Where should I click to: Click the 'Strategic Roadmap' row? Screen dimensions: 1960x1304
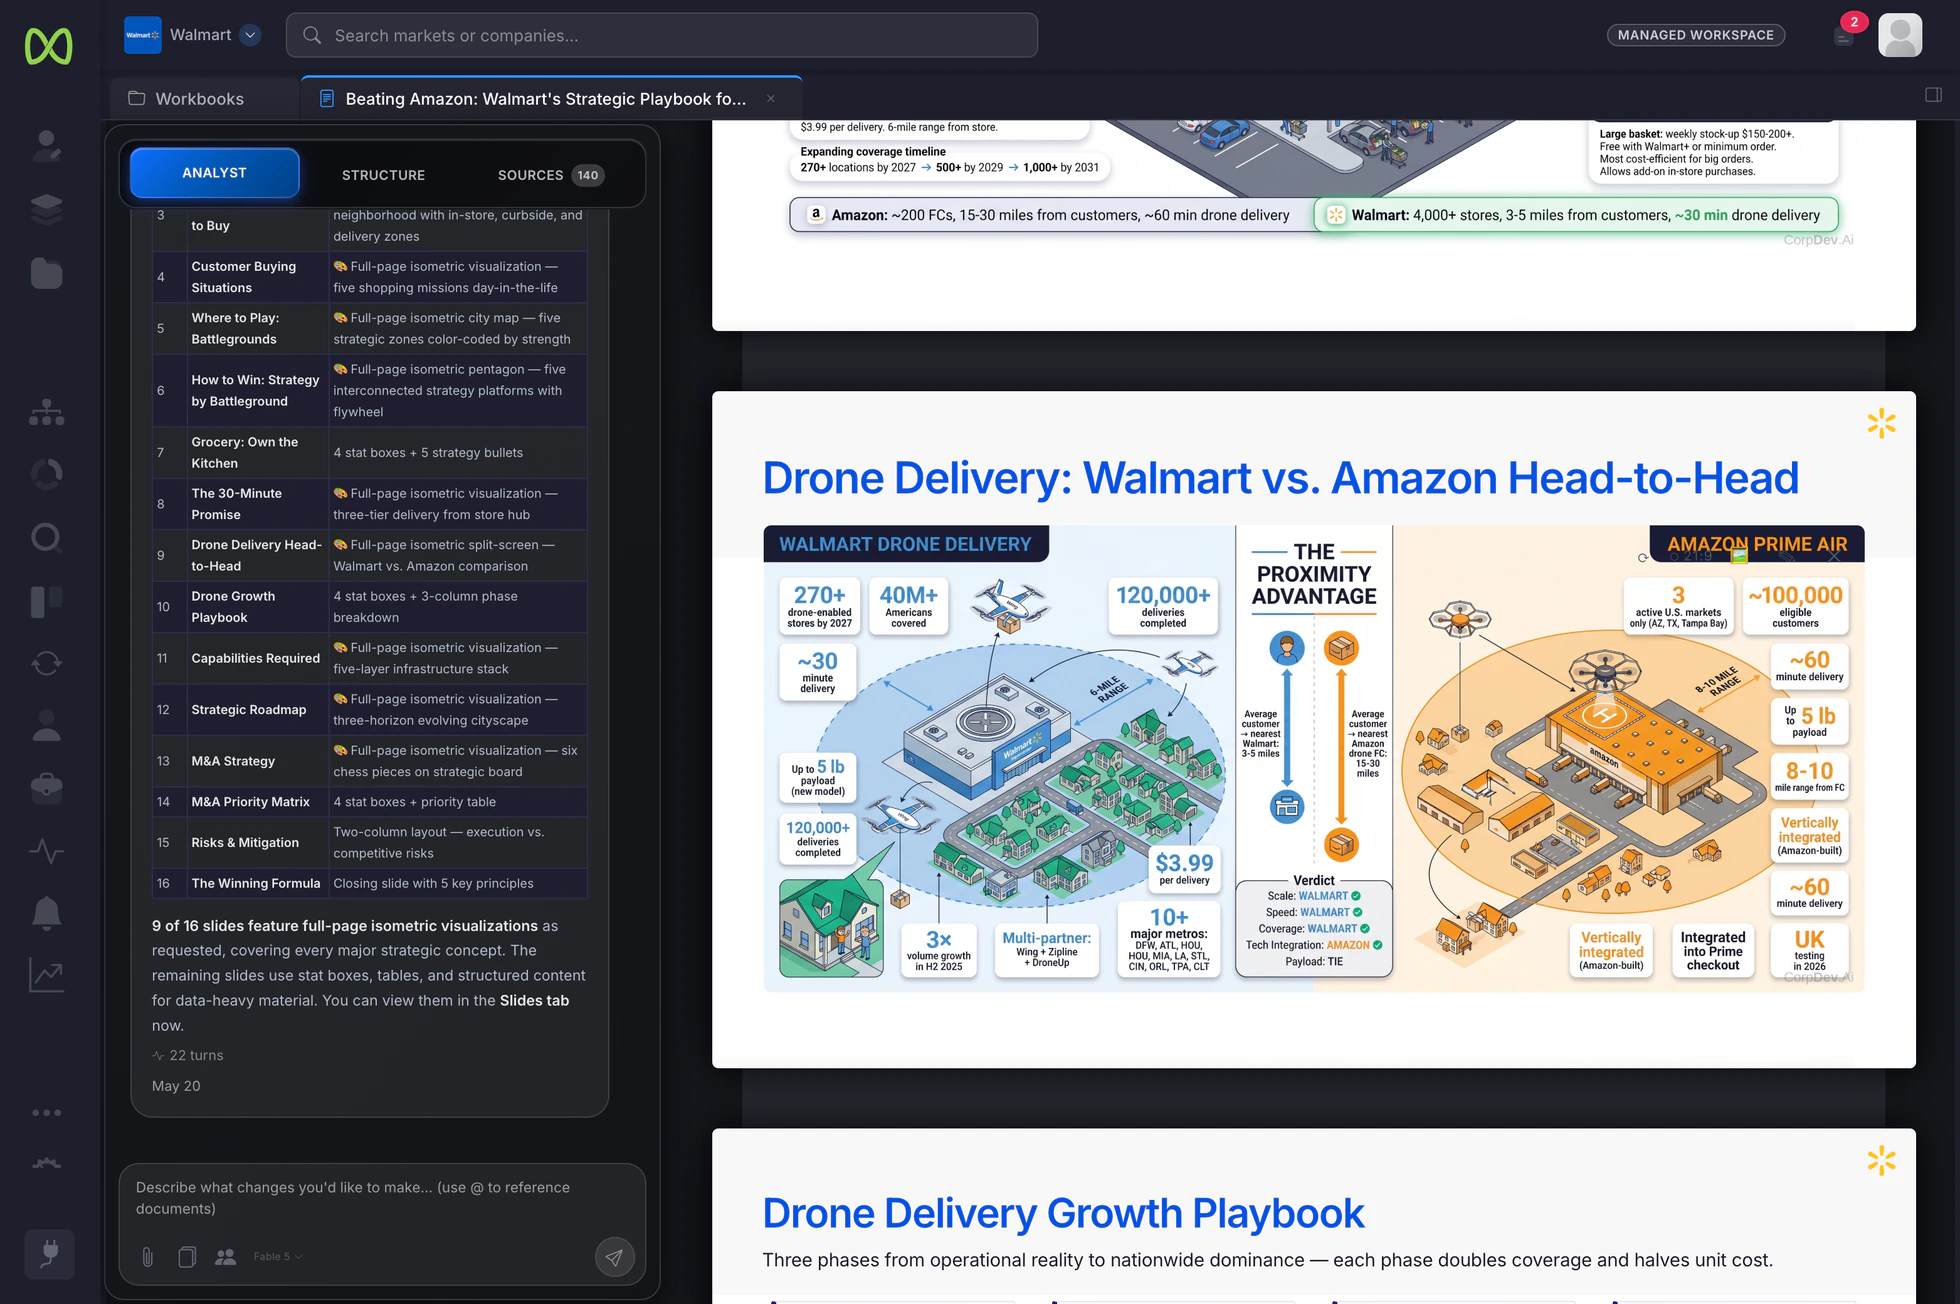click(x=369, y=709)
